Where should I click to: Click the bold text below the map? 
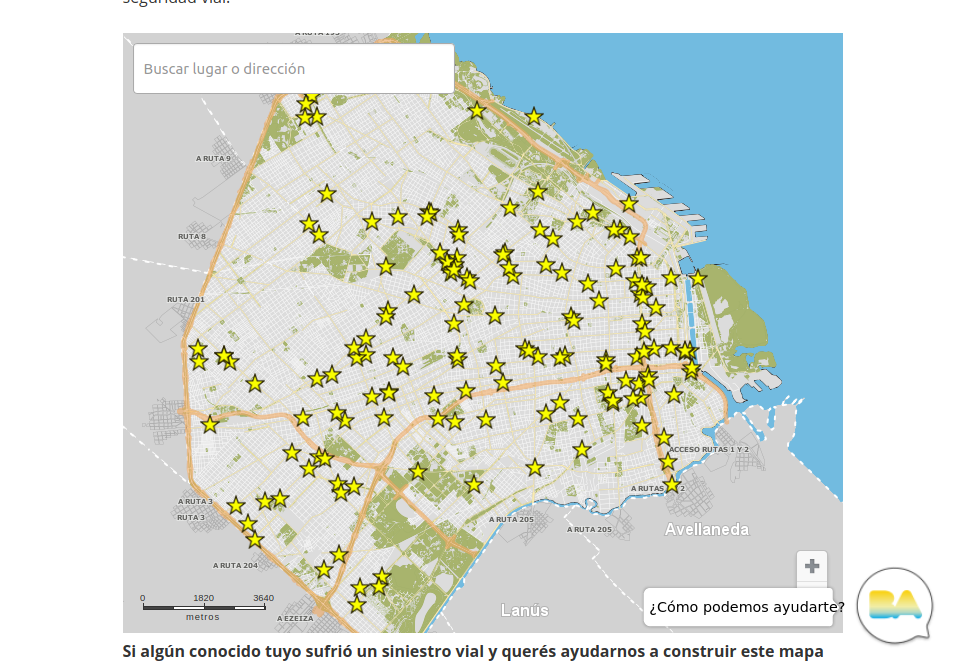click(472, 651)
